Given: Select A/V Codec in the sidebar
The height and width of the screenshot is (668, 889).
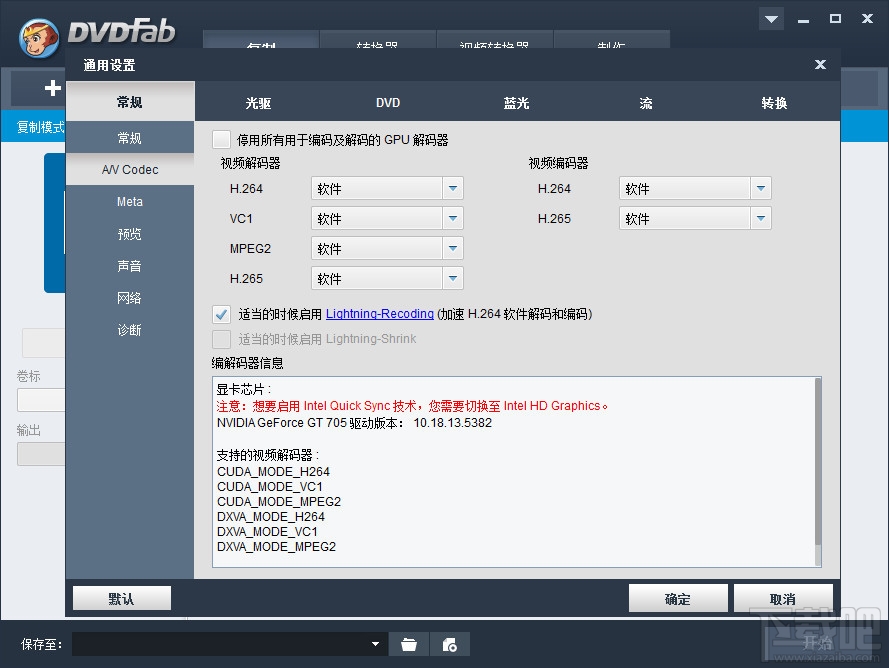Looking at the screenshot, I should click(129, 169).
